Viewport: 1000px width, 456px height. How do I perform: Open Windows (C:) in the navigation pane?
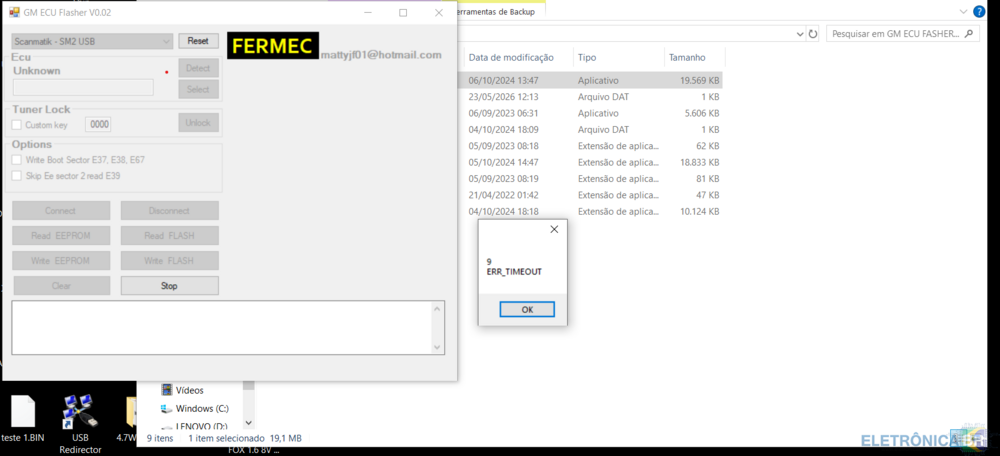coord(202,408)
